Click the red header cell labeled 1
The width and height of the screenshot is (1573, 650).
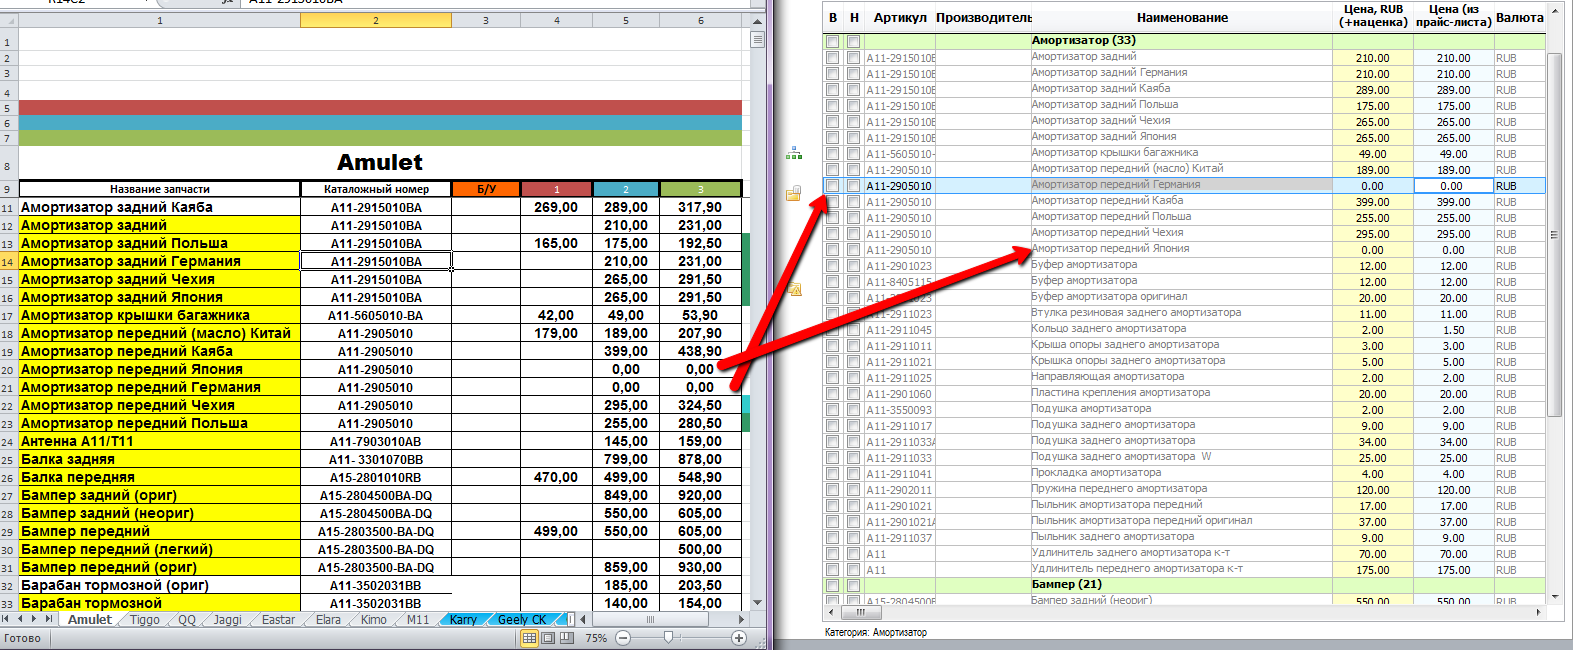tap(557, 189)
